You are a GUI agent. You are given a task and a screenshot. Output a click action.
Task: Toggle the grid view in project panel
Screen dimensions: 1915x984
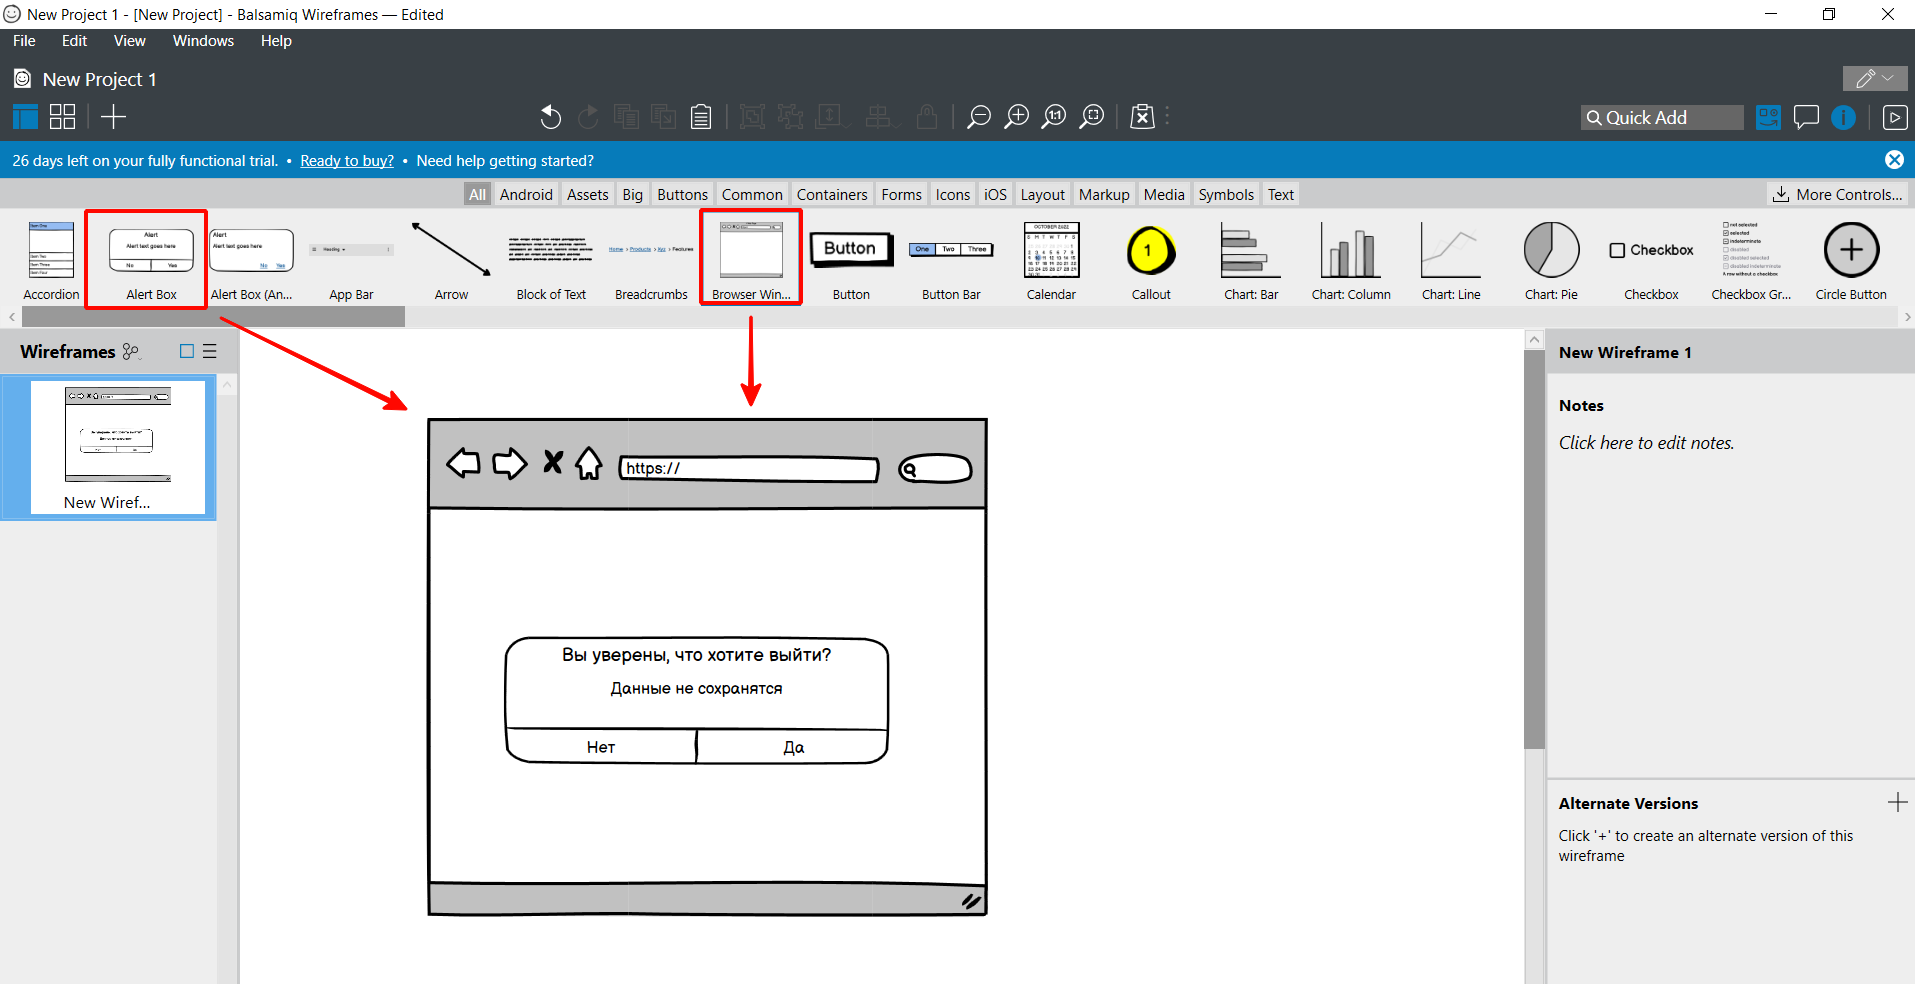pos(61,116)
